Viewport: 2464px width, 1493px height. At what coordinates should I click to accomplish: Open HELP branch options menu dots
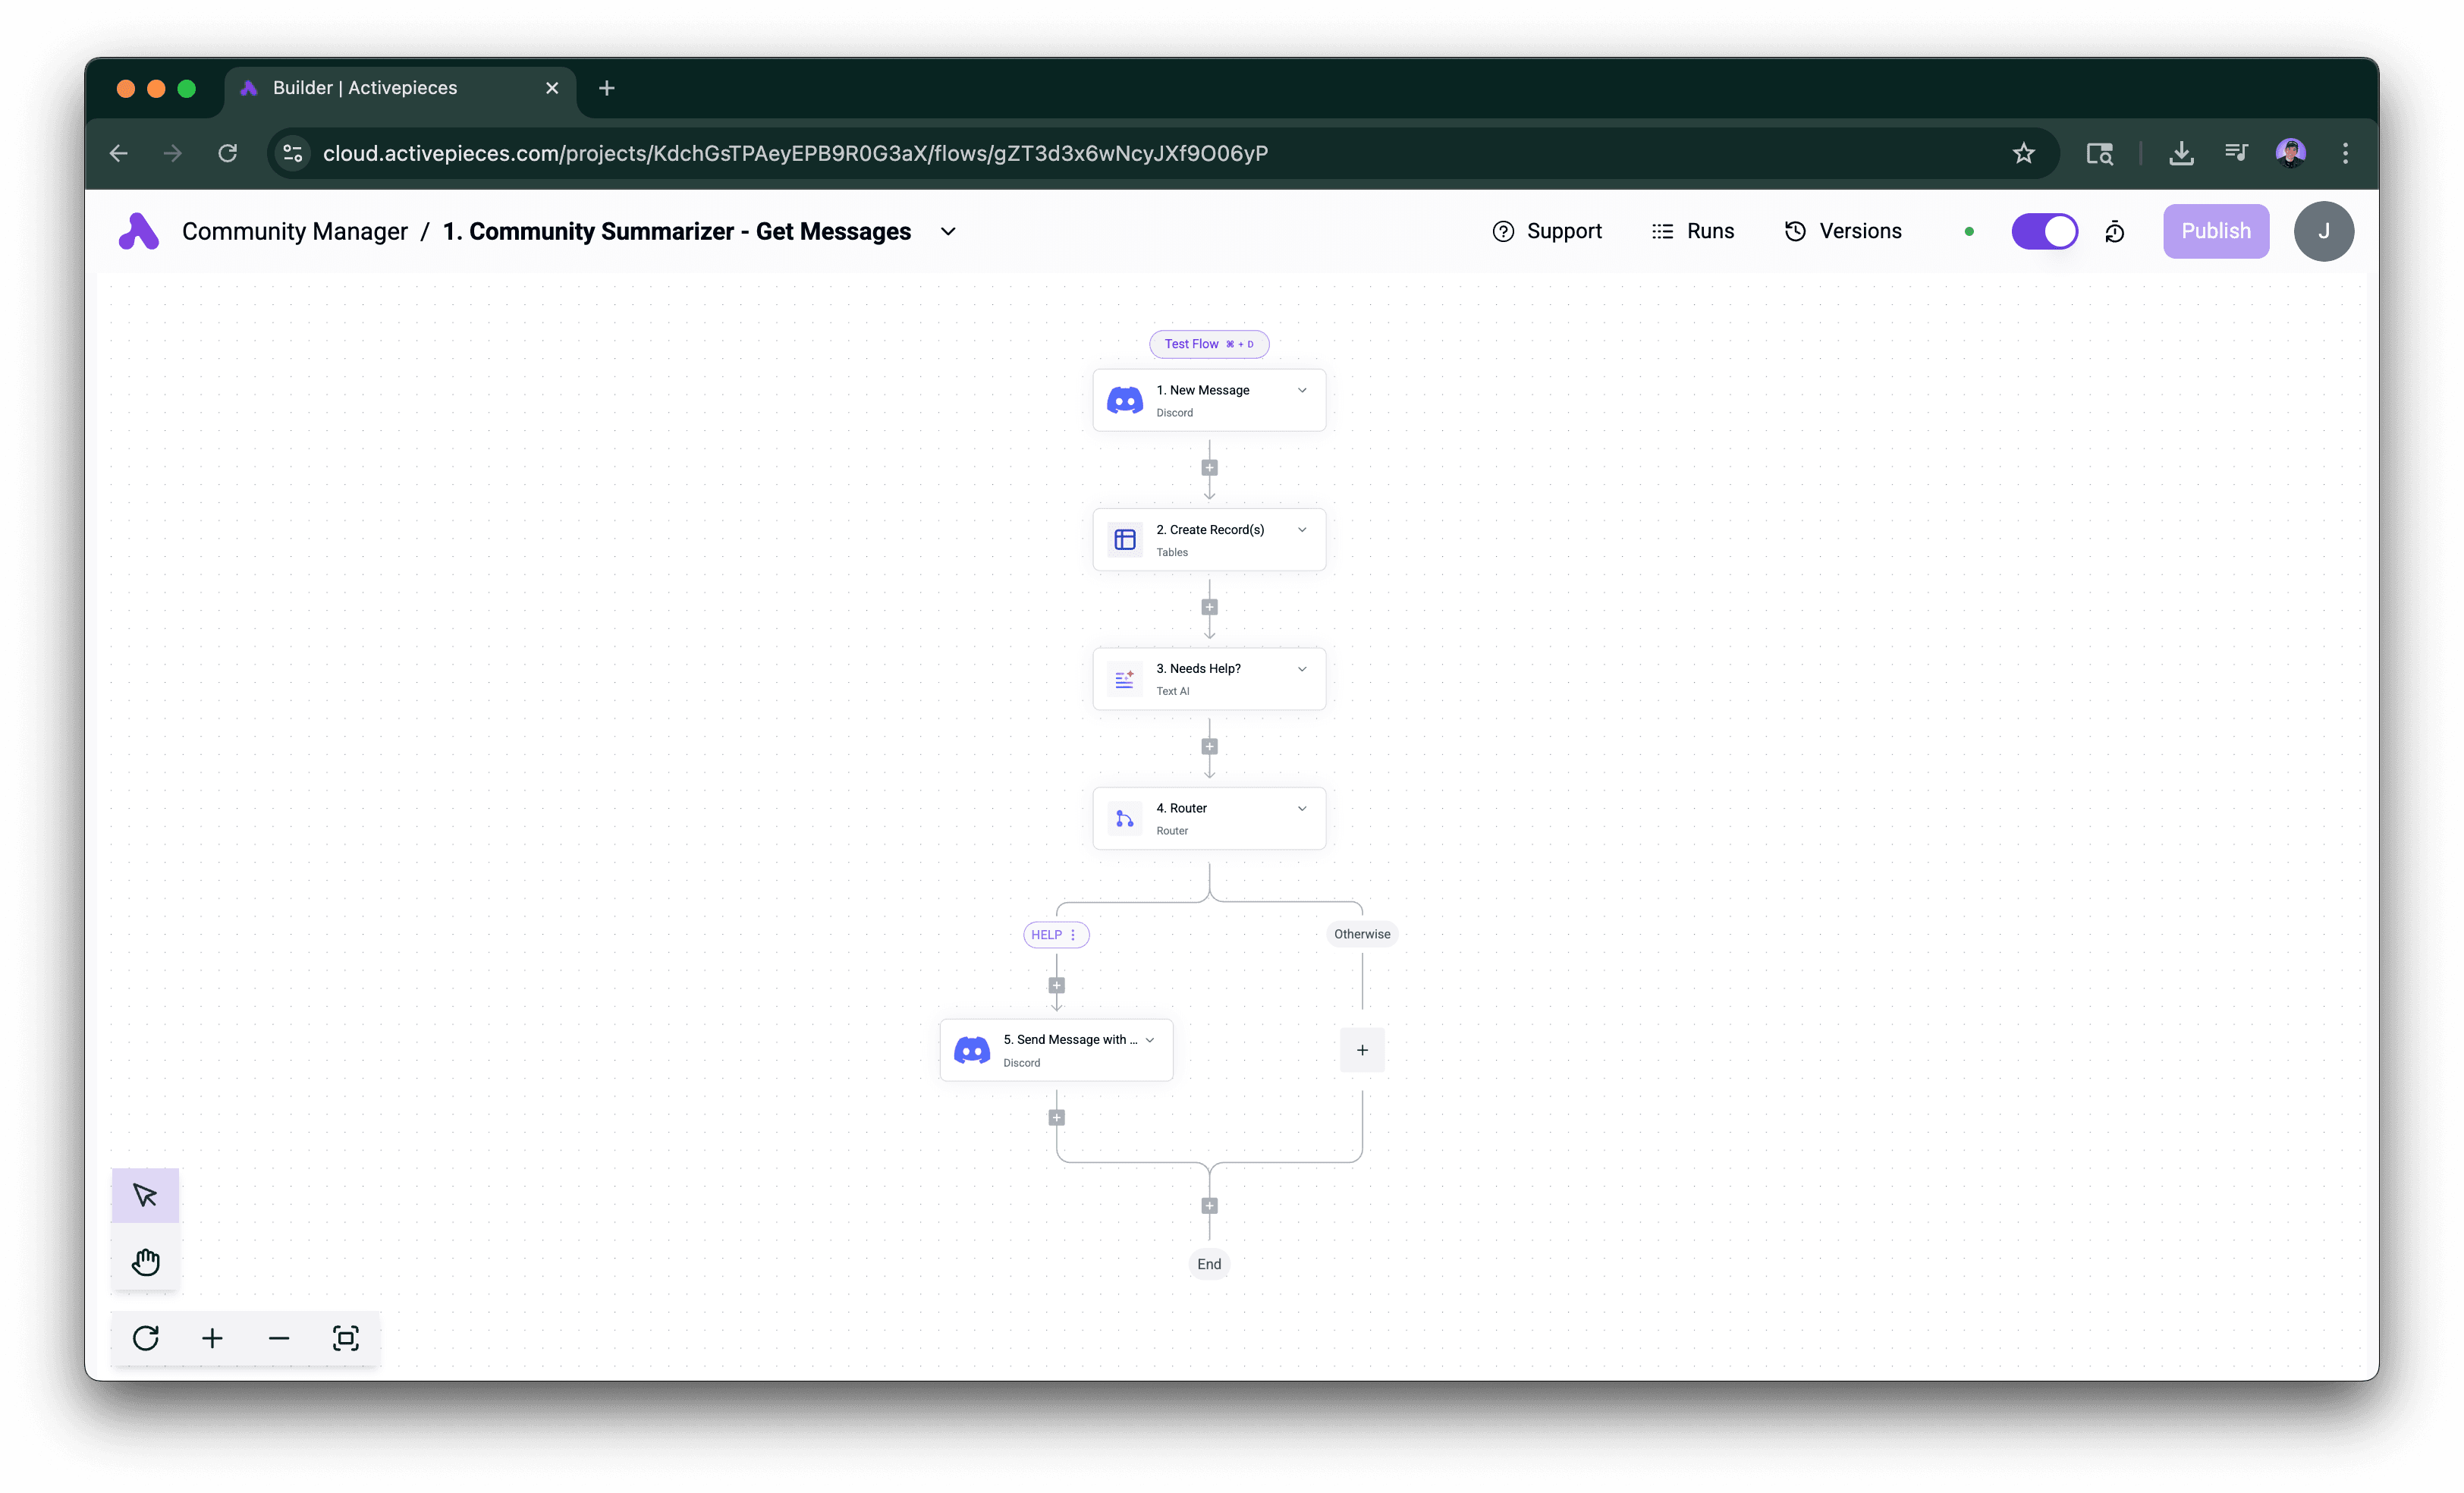coord(1073,935)
